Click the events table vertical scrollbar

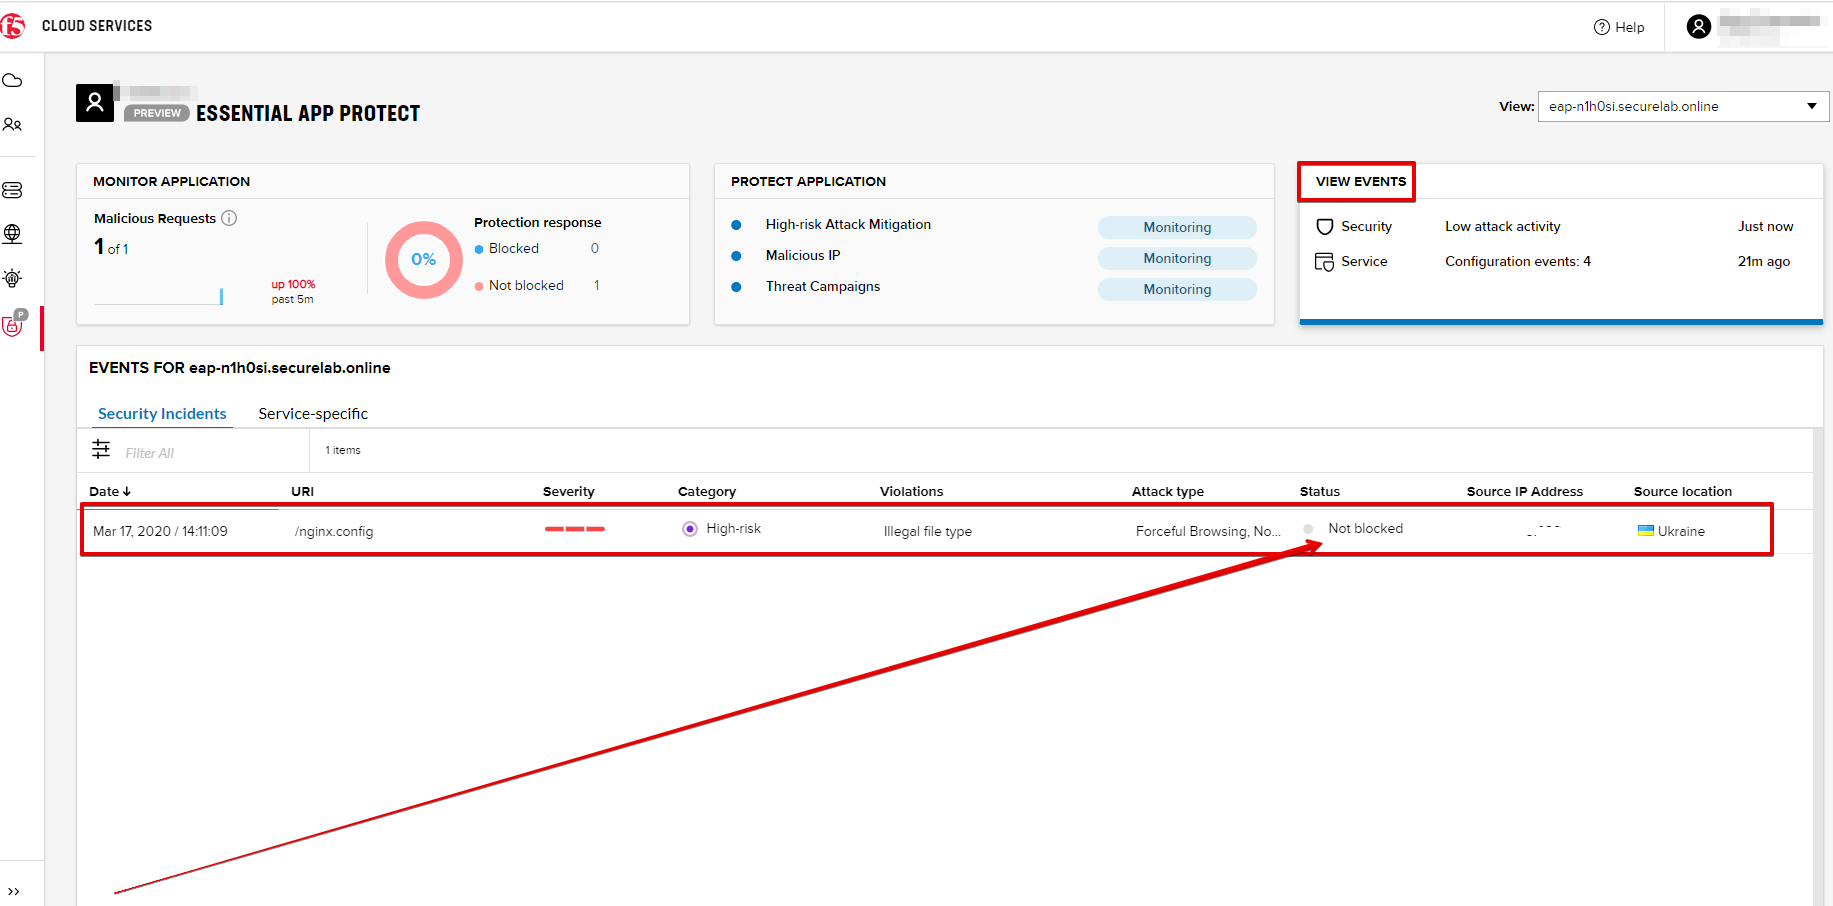point(1817,668)
